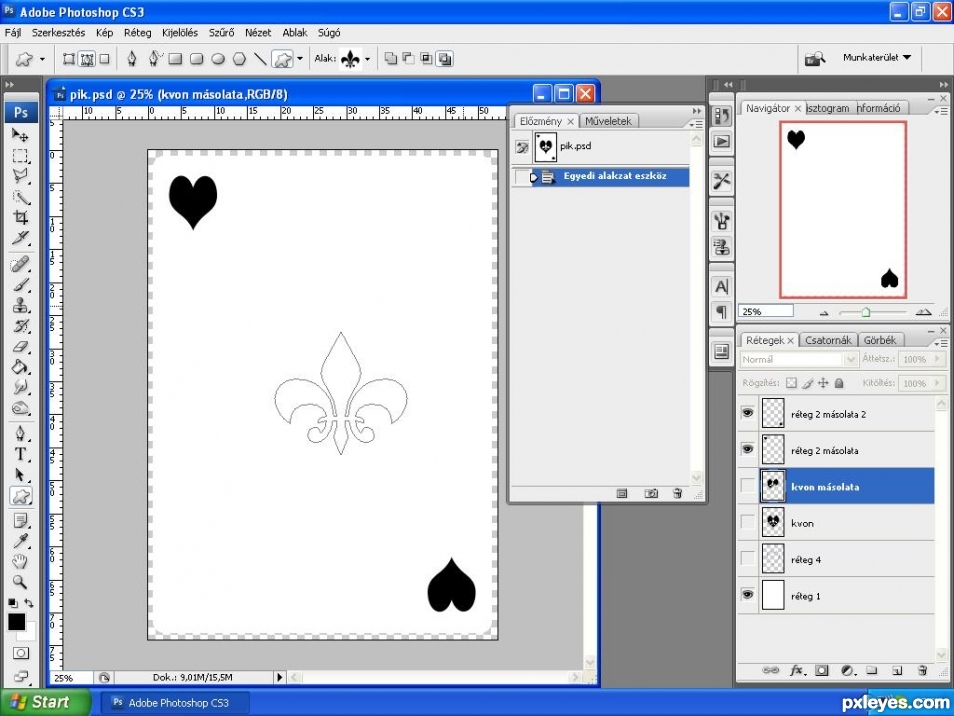Create a new layer in Layers panel
Image resolution: width=954 pixels, height=716 pixels.
[x=897, y=670]
